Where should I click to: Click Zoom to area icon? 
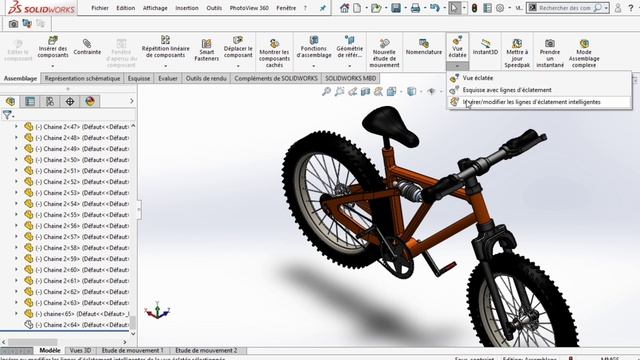340,91
